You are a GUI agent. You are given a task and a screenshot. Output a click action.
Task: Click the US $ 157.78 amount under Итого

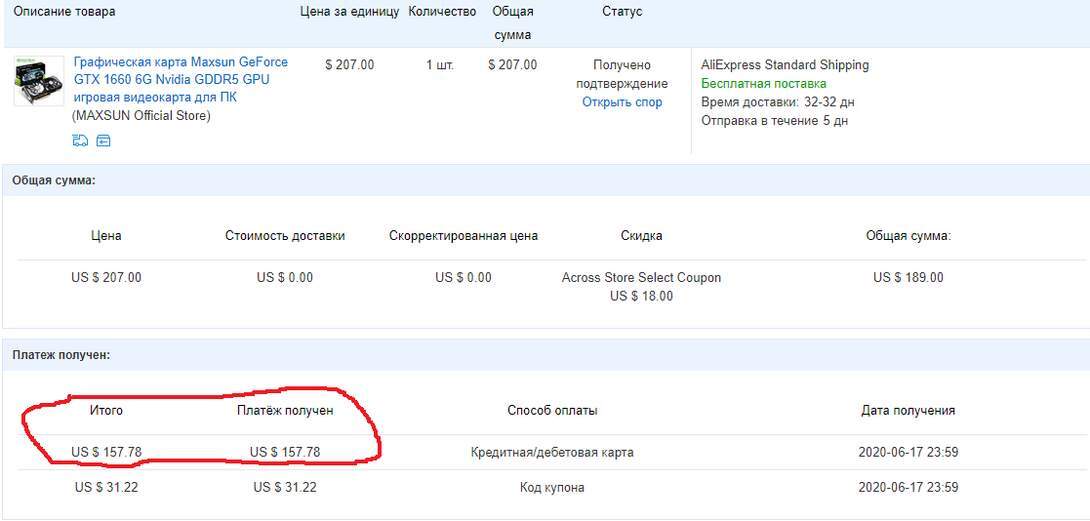pos(106,452)
